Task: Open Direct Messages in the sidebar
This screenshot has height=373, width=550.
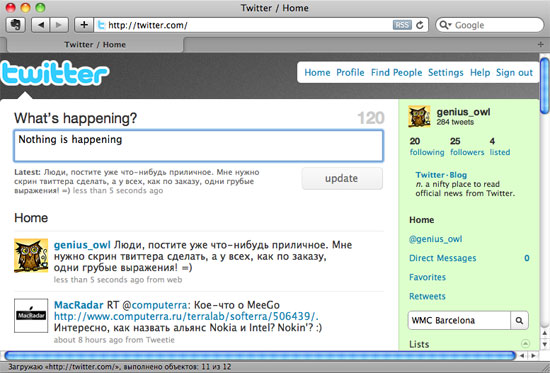Action: pos(443,258)
